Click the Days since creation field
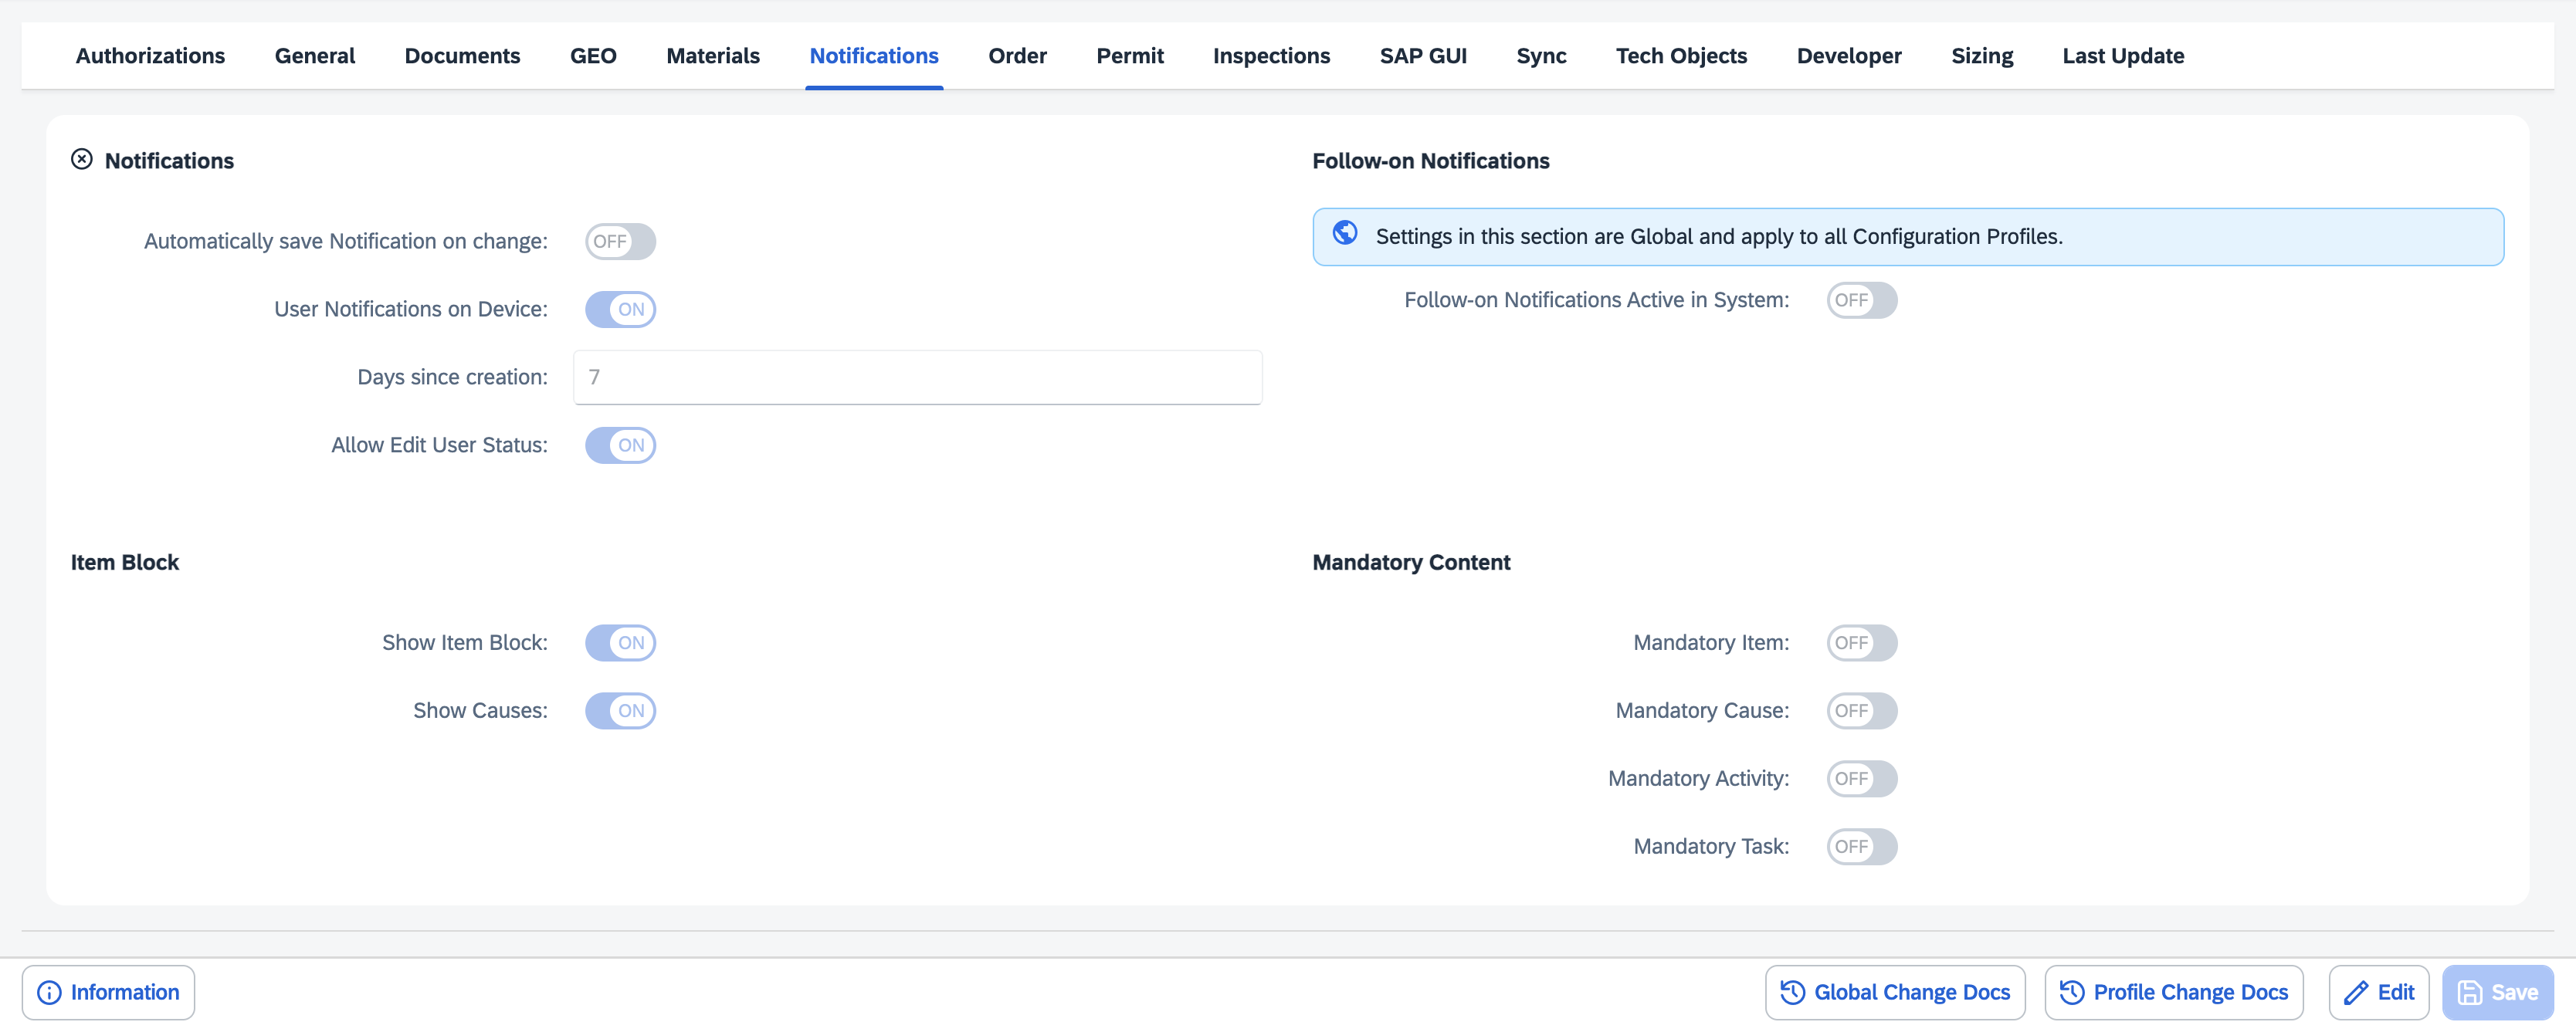Viewport: 2576px width, 1022px height. 917,377
